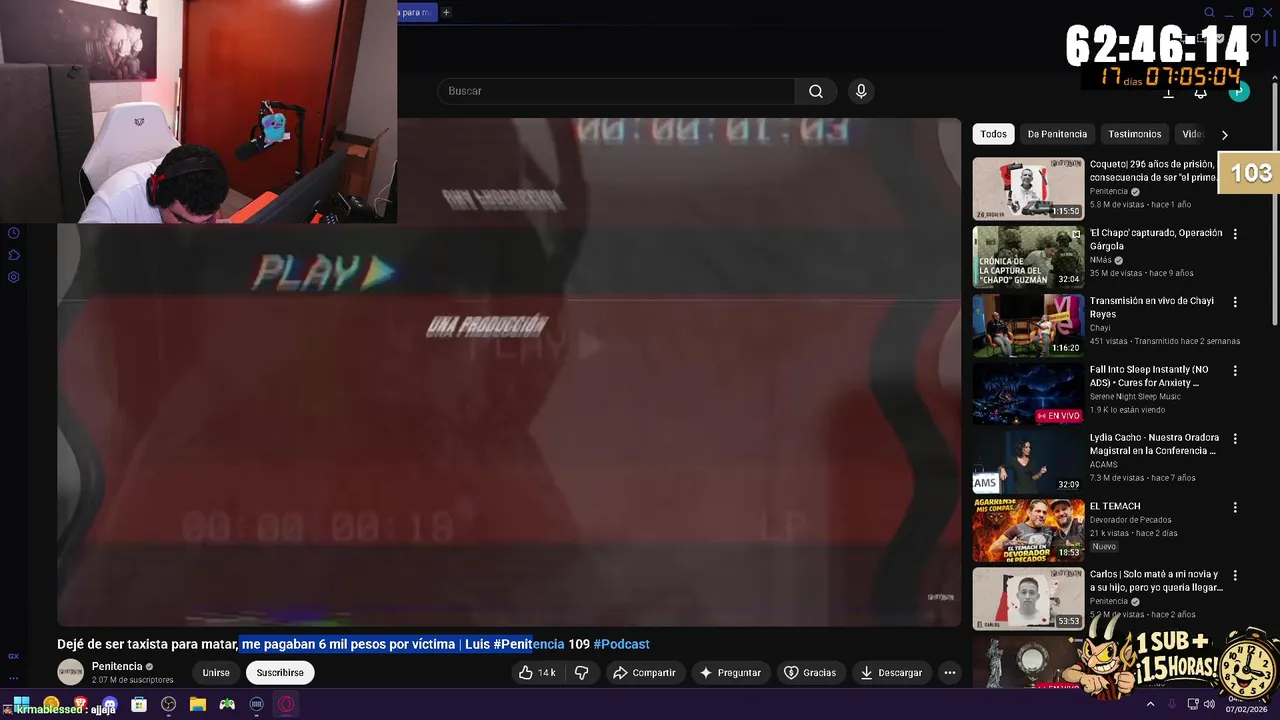
Task: Open File Explorer from taskbar
Action: pyautogui.click(x=198, y=704)
